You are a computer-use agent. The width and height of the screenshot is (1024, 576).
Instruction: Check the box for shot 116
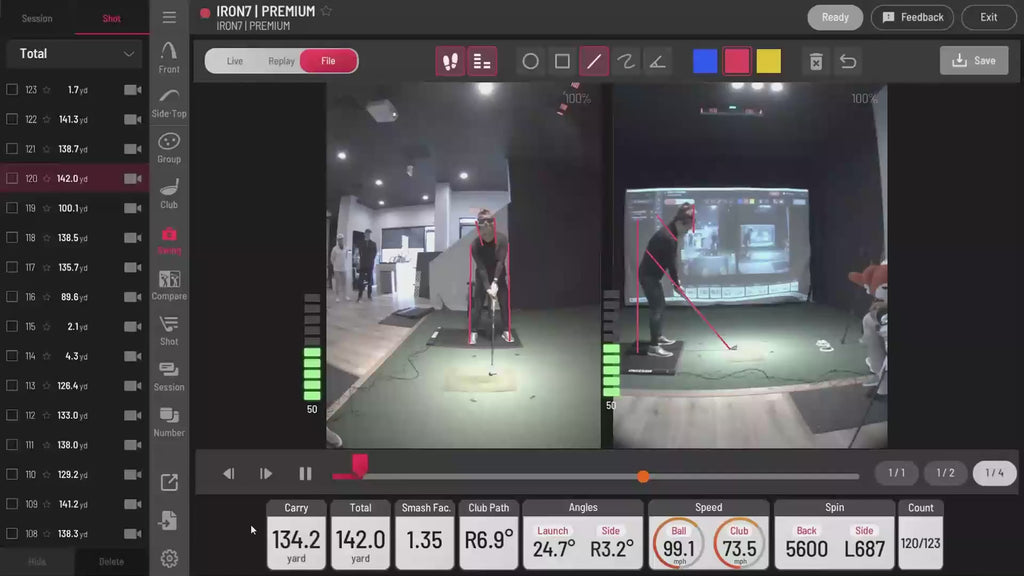tap(12, 296)
